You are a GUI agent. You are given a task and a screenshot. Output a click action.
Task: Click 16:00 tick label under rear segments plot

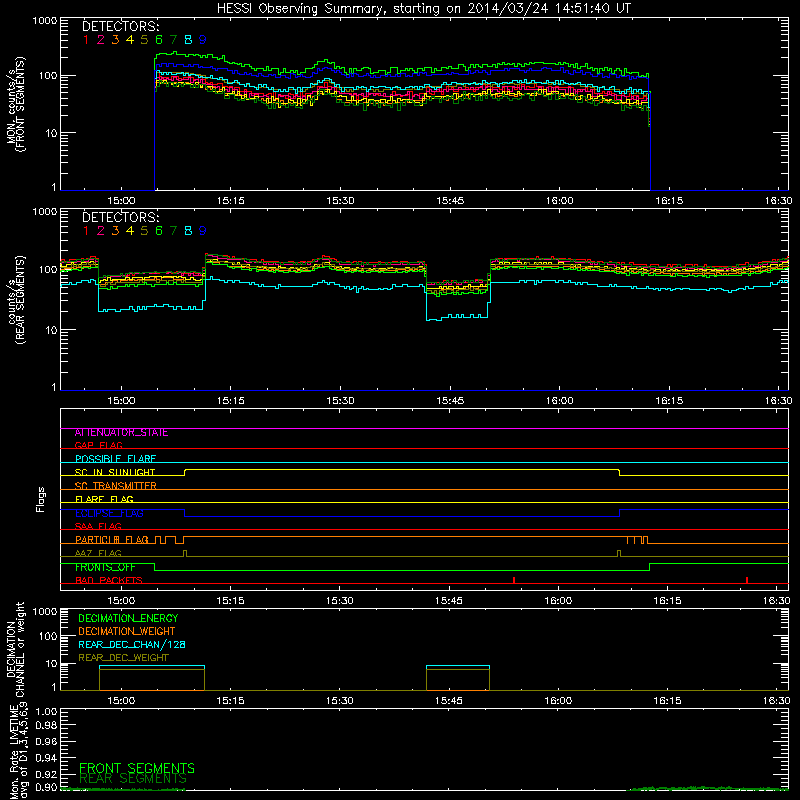[x=560, y=401]
